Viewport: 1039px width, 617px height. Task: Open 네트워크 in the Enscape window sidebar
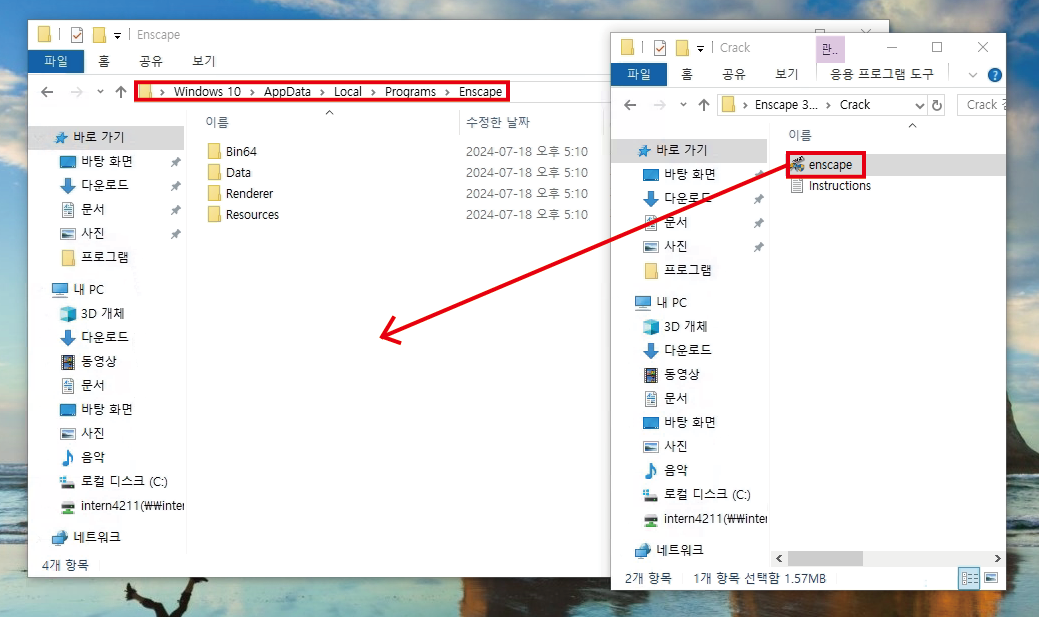point(87,537)
